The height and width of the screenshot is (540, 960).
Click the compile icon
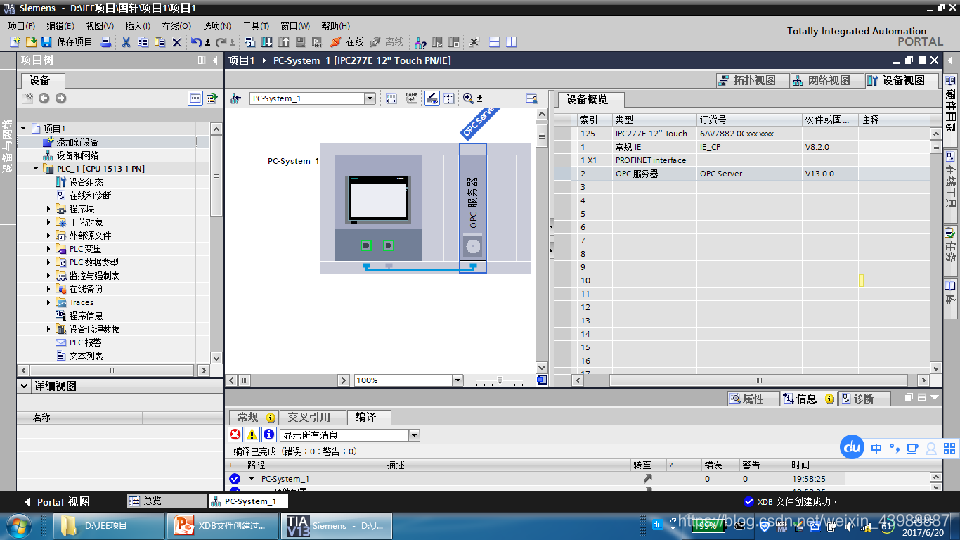click(250, 42)
